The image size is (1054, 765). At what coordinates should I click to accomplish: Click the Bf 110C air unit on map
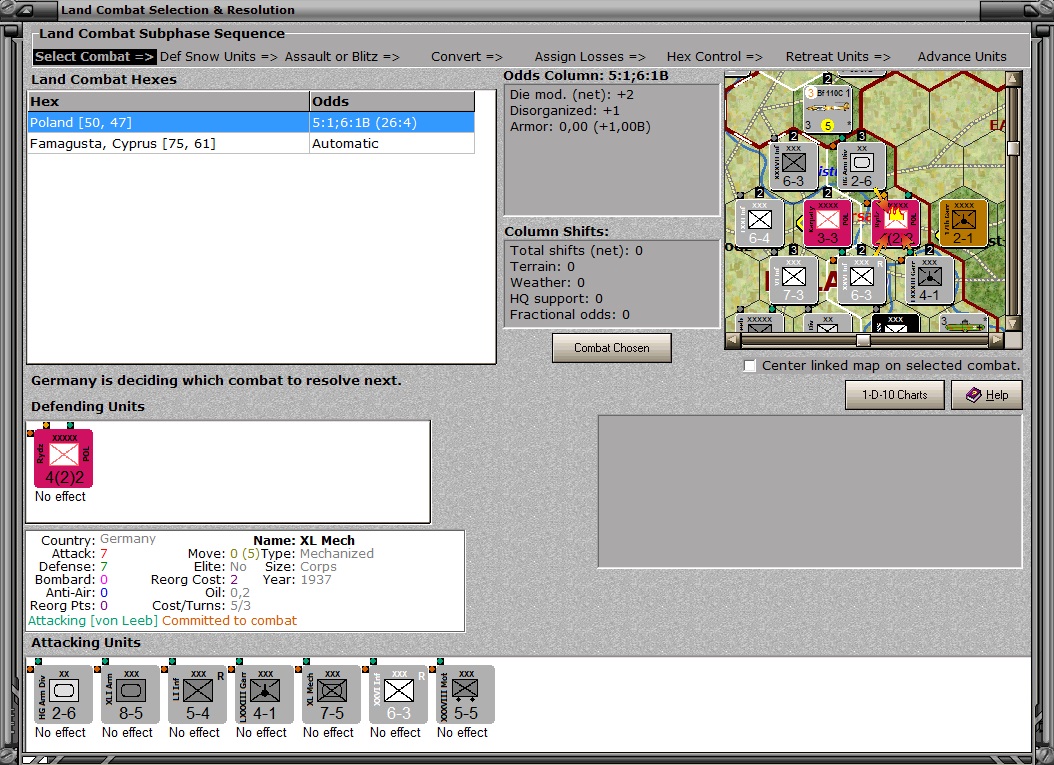point(827,108)
